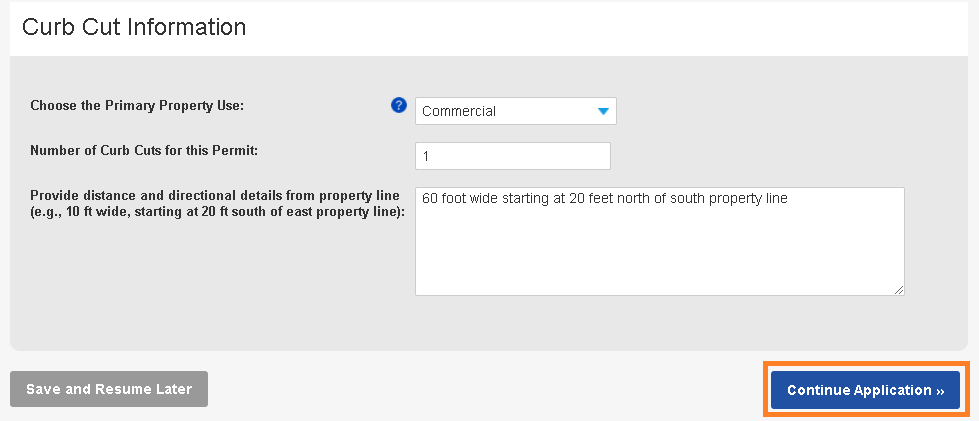Click the value 1 in curb cuts field
This screenshot has height=421, width=979.
pos(426,157)
